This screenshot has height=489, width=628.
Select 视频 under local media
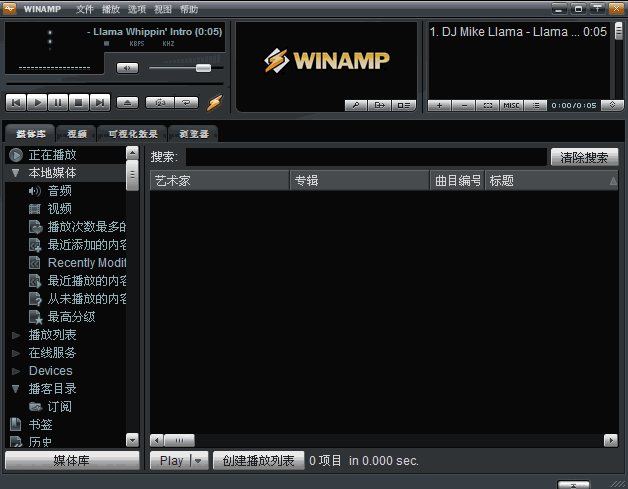[x=60, y=209]
